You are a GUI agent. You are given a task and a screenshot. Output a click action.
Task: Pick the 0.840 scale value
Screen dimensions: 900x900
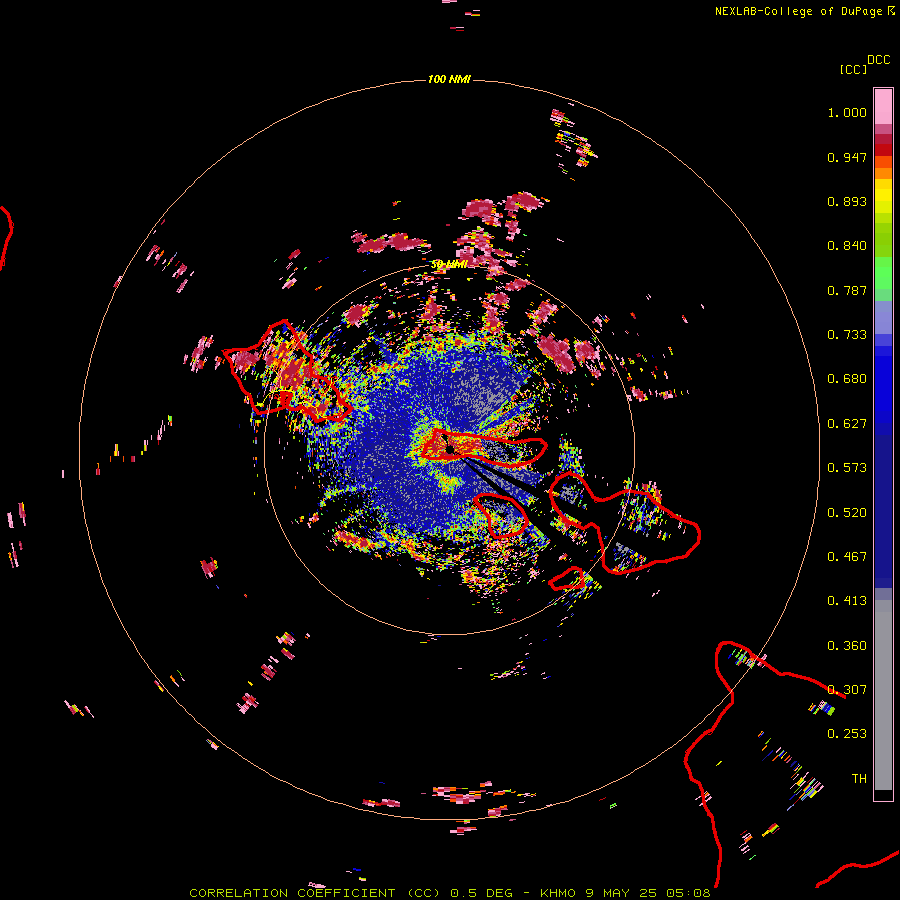coord(847,246)
